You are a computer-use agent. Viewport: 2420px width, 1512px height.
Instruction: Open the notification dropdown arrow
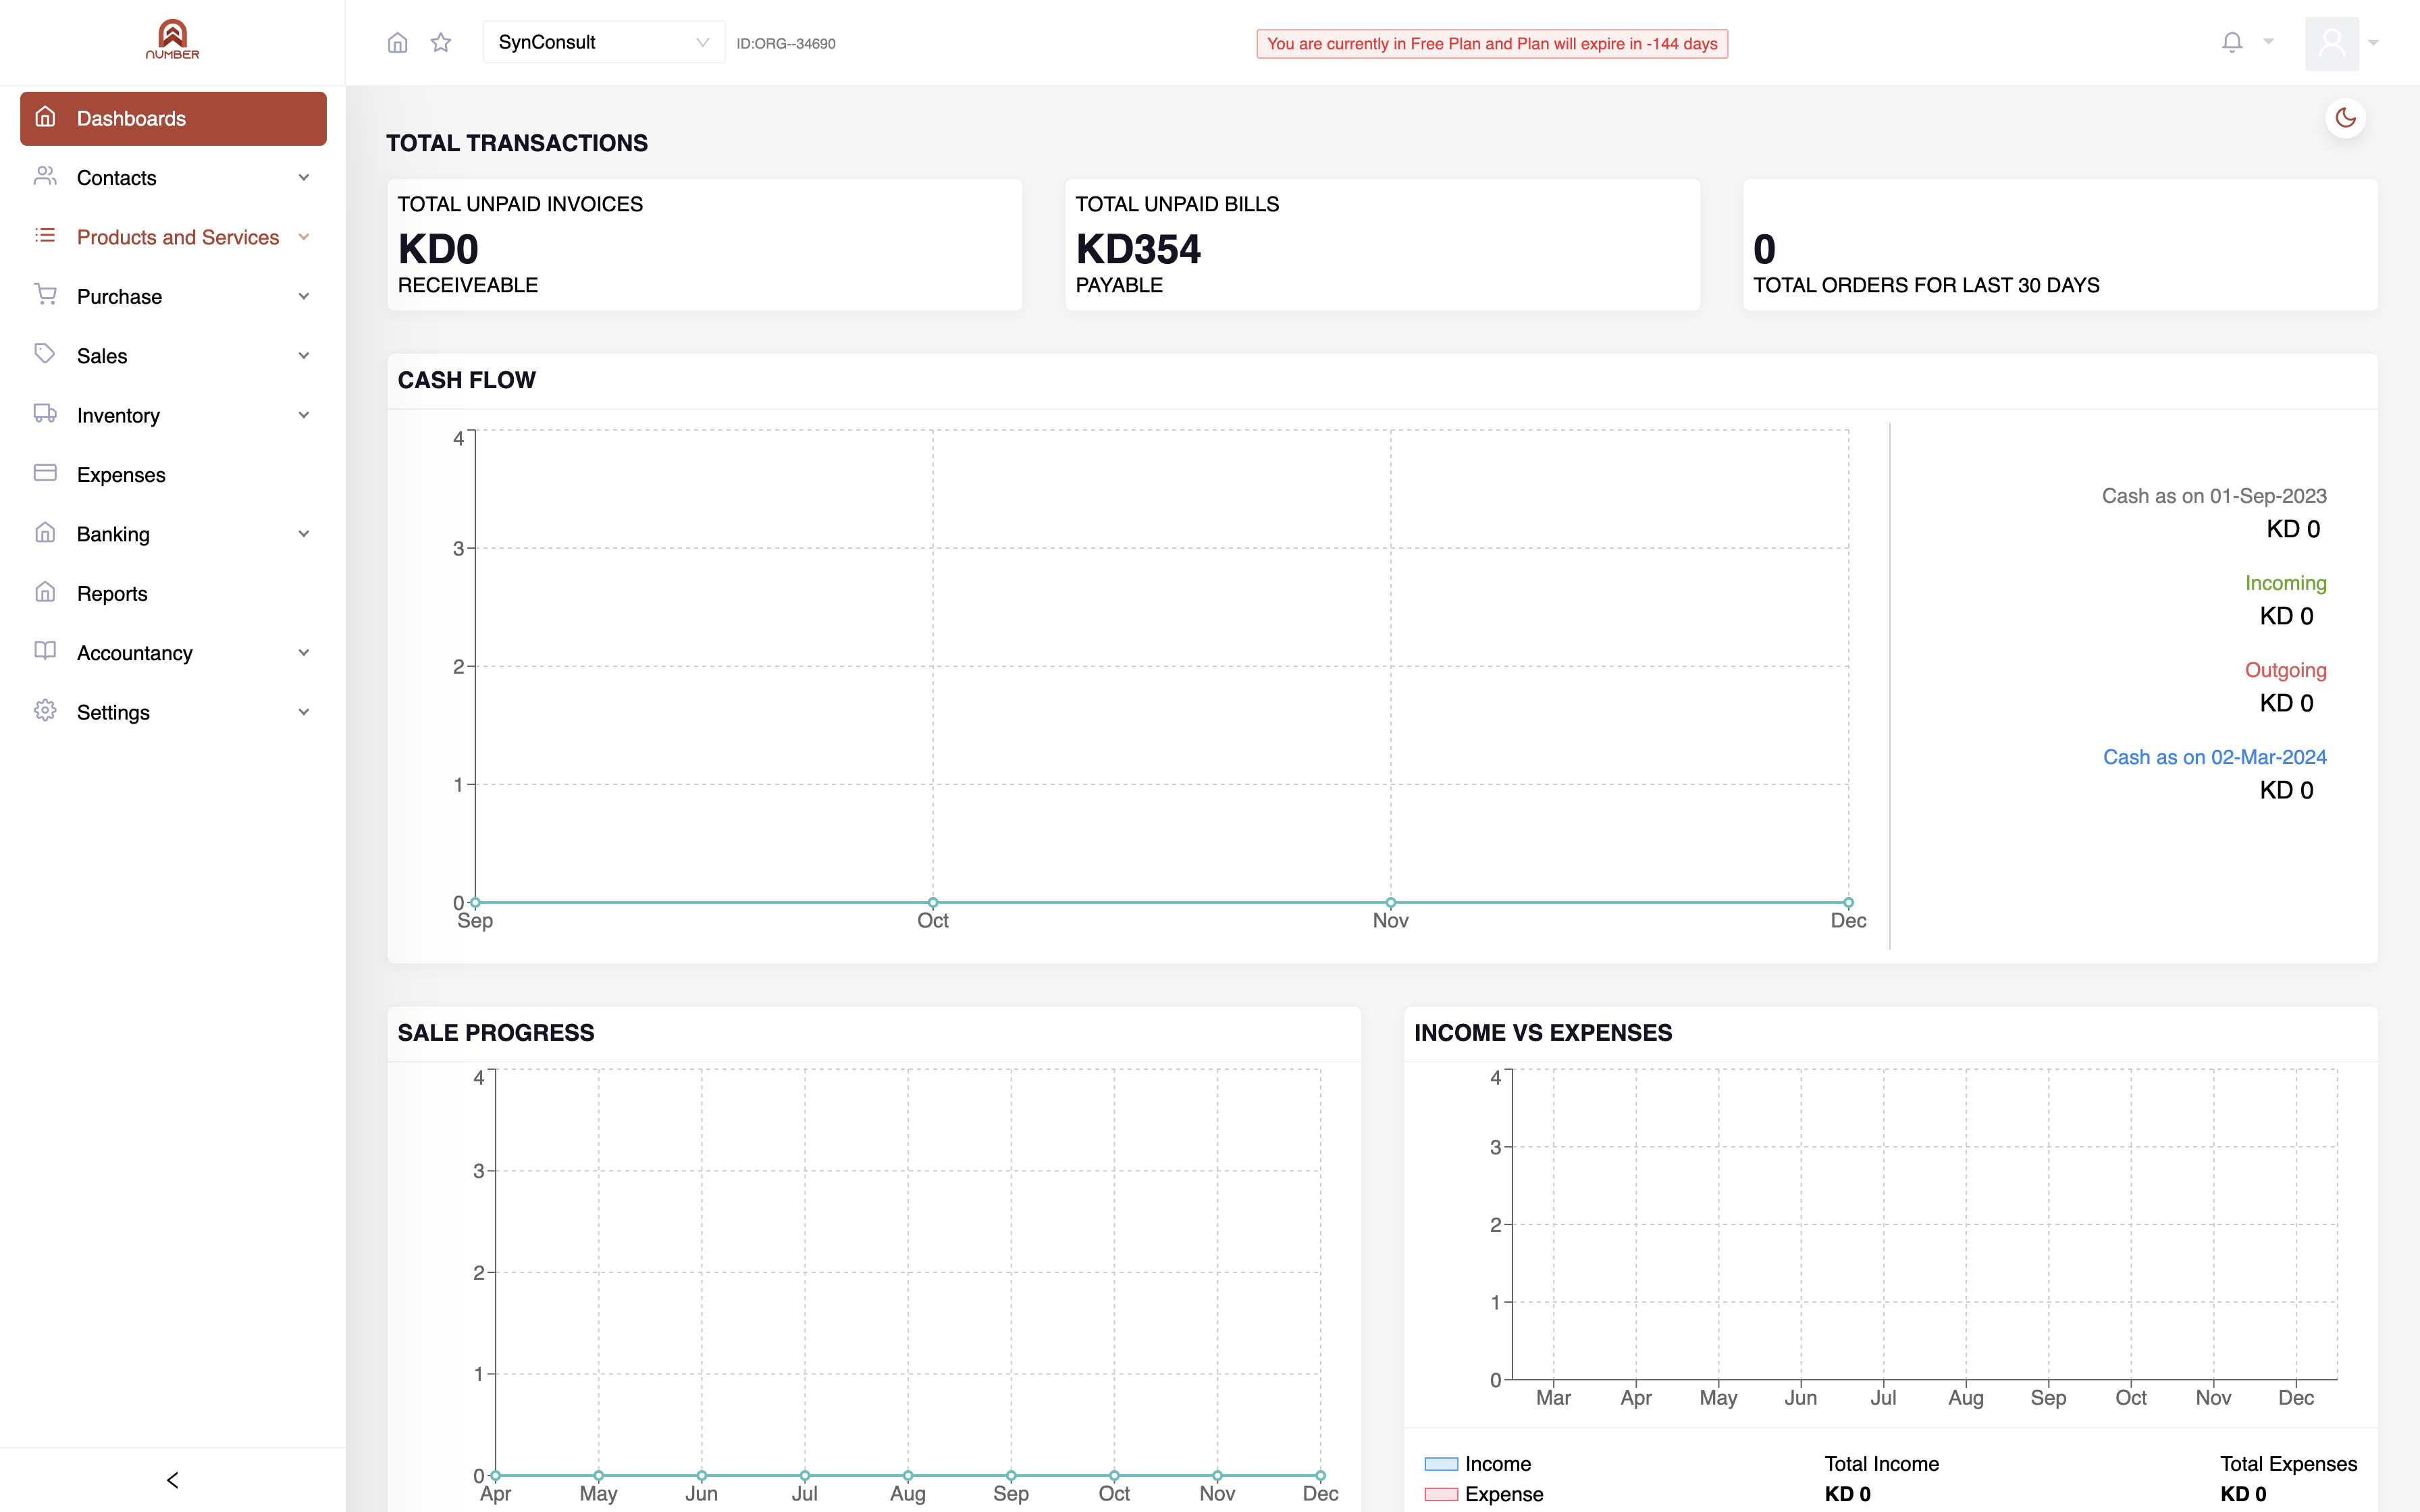coord(2269,42)
